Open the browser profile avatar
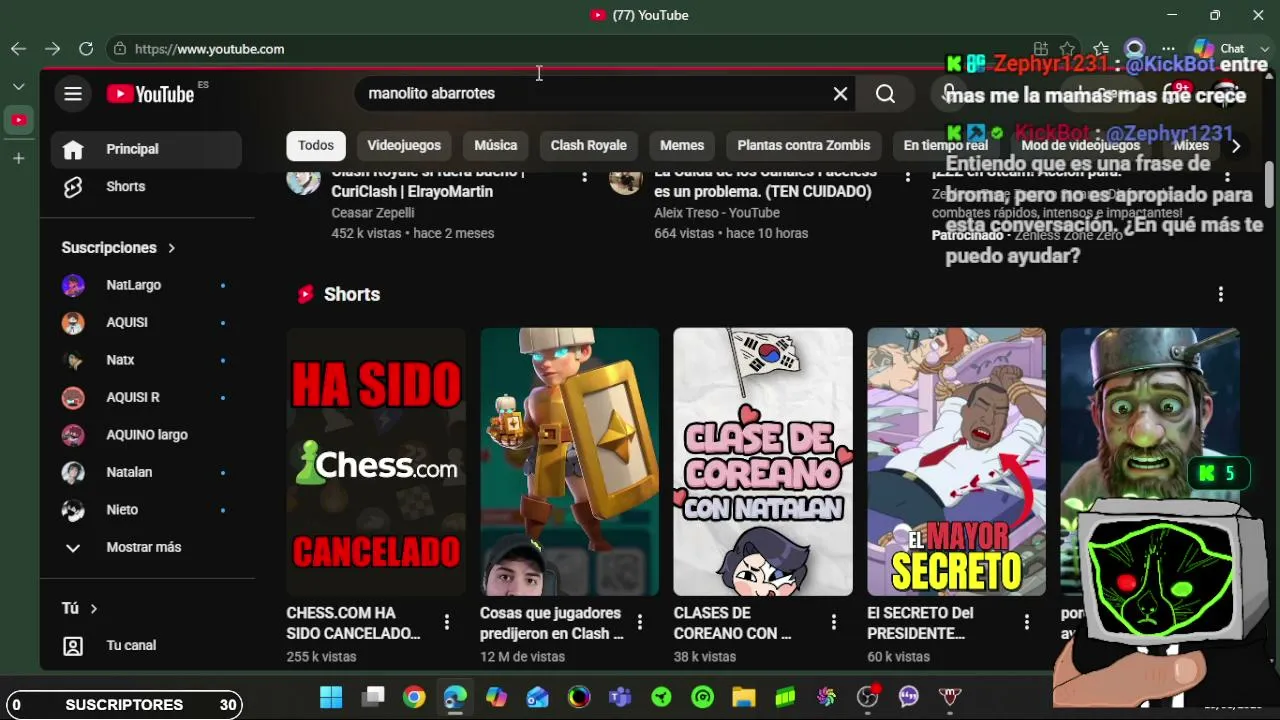 1134,49
